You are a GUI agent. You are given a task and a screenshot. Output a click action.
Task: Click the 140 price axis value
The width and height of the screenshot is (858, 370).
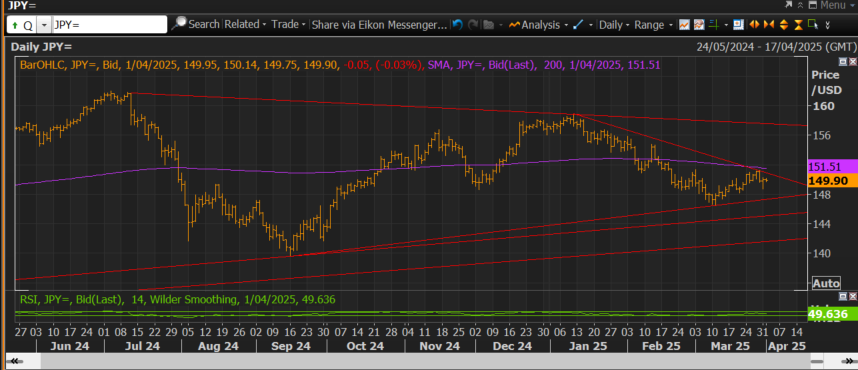tap(821, 253)
